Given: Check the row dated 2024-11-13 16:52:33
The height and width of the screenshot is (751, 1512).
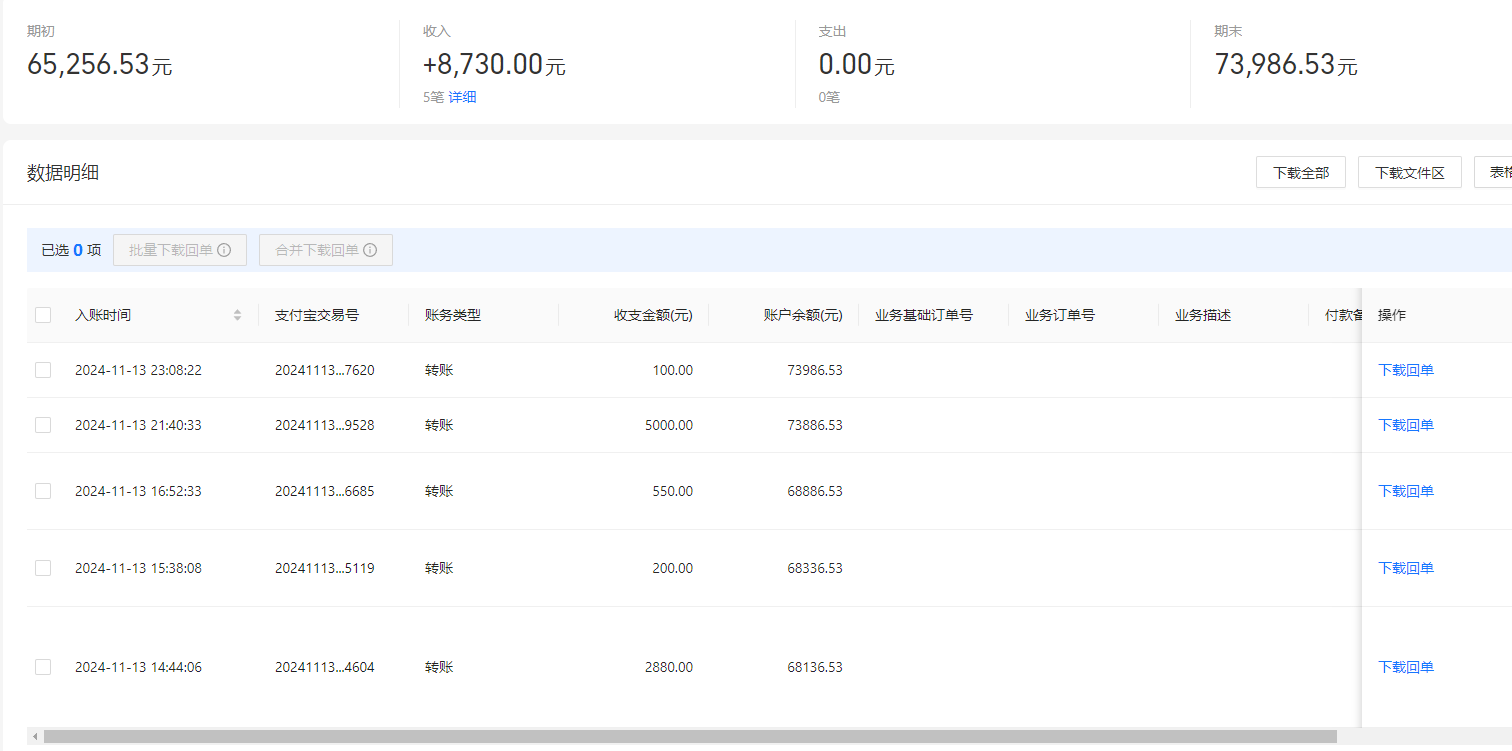Looking at the screenshot, I should click(43, 491).
